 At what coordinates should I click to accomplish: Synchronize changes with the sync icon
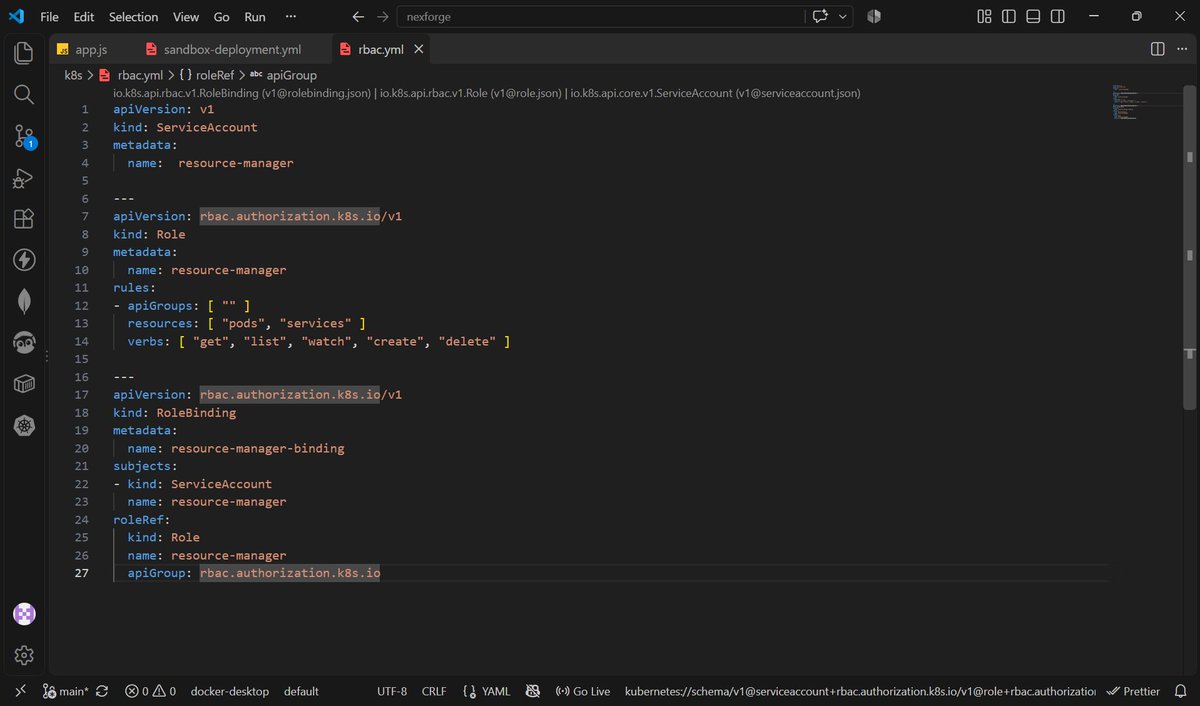point(102,691)
